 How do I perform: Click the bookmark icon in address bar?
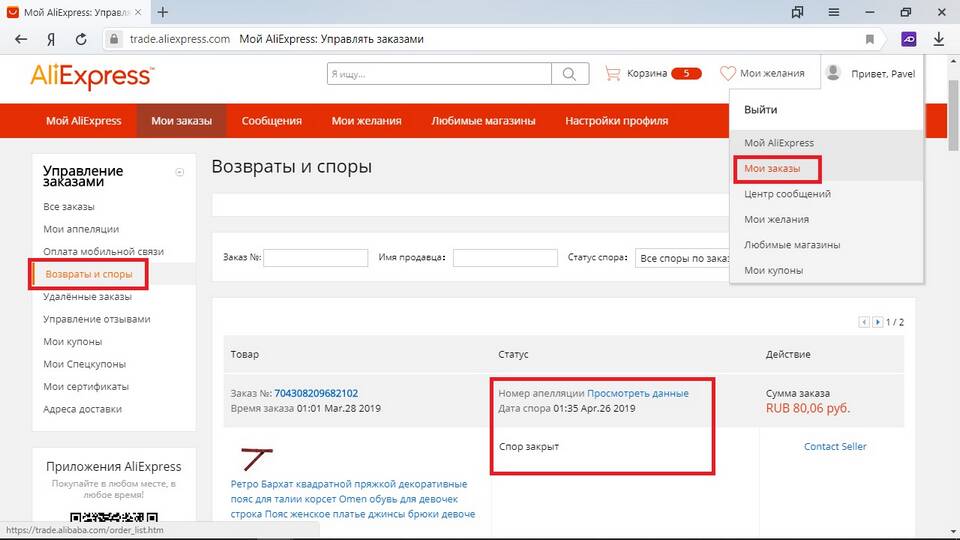870,39
